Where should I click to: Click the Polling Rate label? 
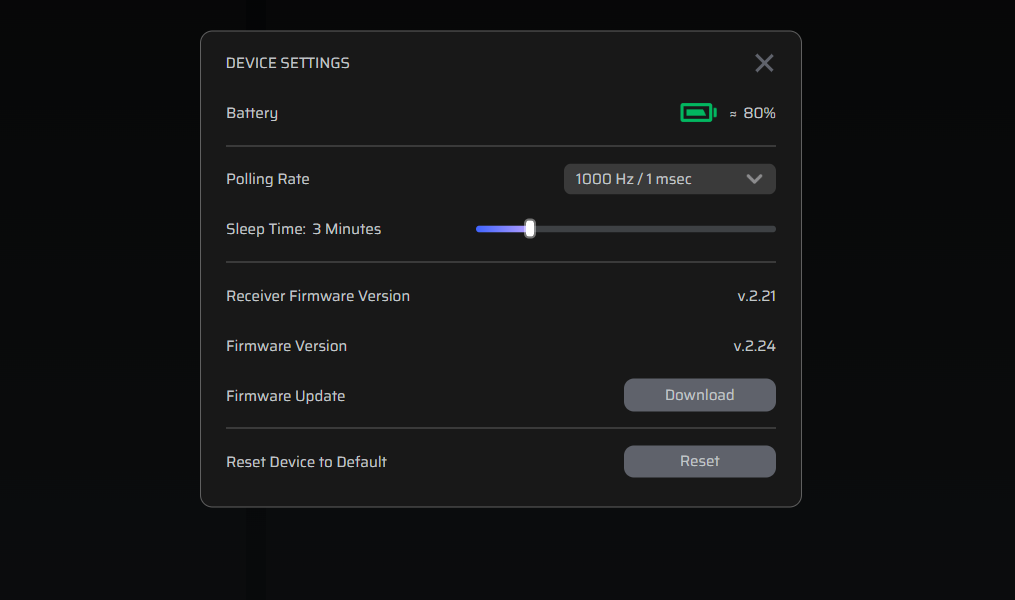click(x=268, y=179)
